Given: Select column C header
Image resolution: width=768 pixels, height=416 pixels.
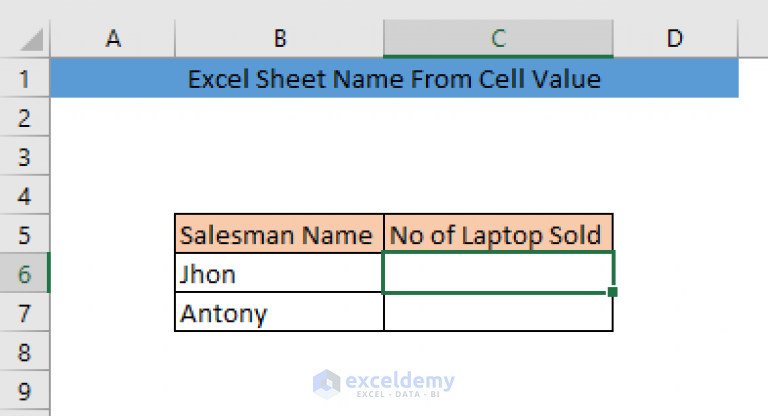Looking at the screenshot, I should [x=498, y=39].
